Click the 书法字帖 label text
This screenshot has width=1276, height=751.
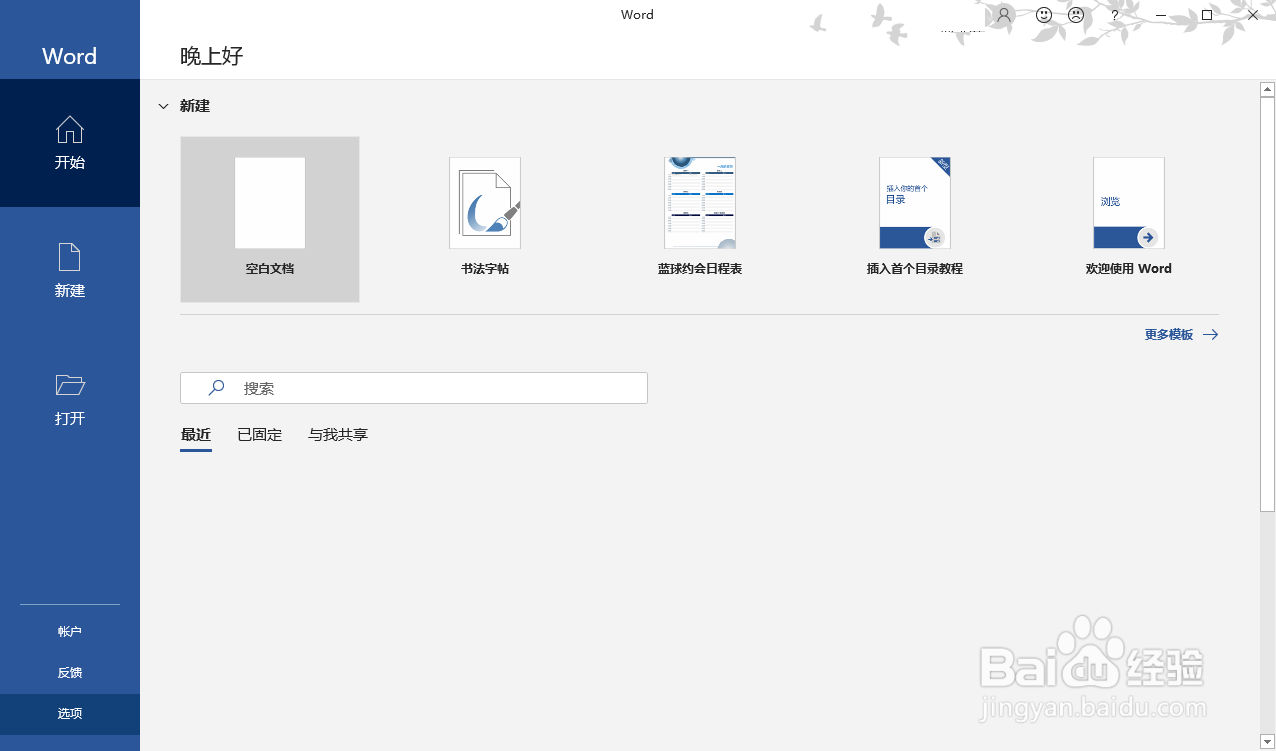click(485, 269)
